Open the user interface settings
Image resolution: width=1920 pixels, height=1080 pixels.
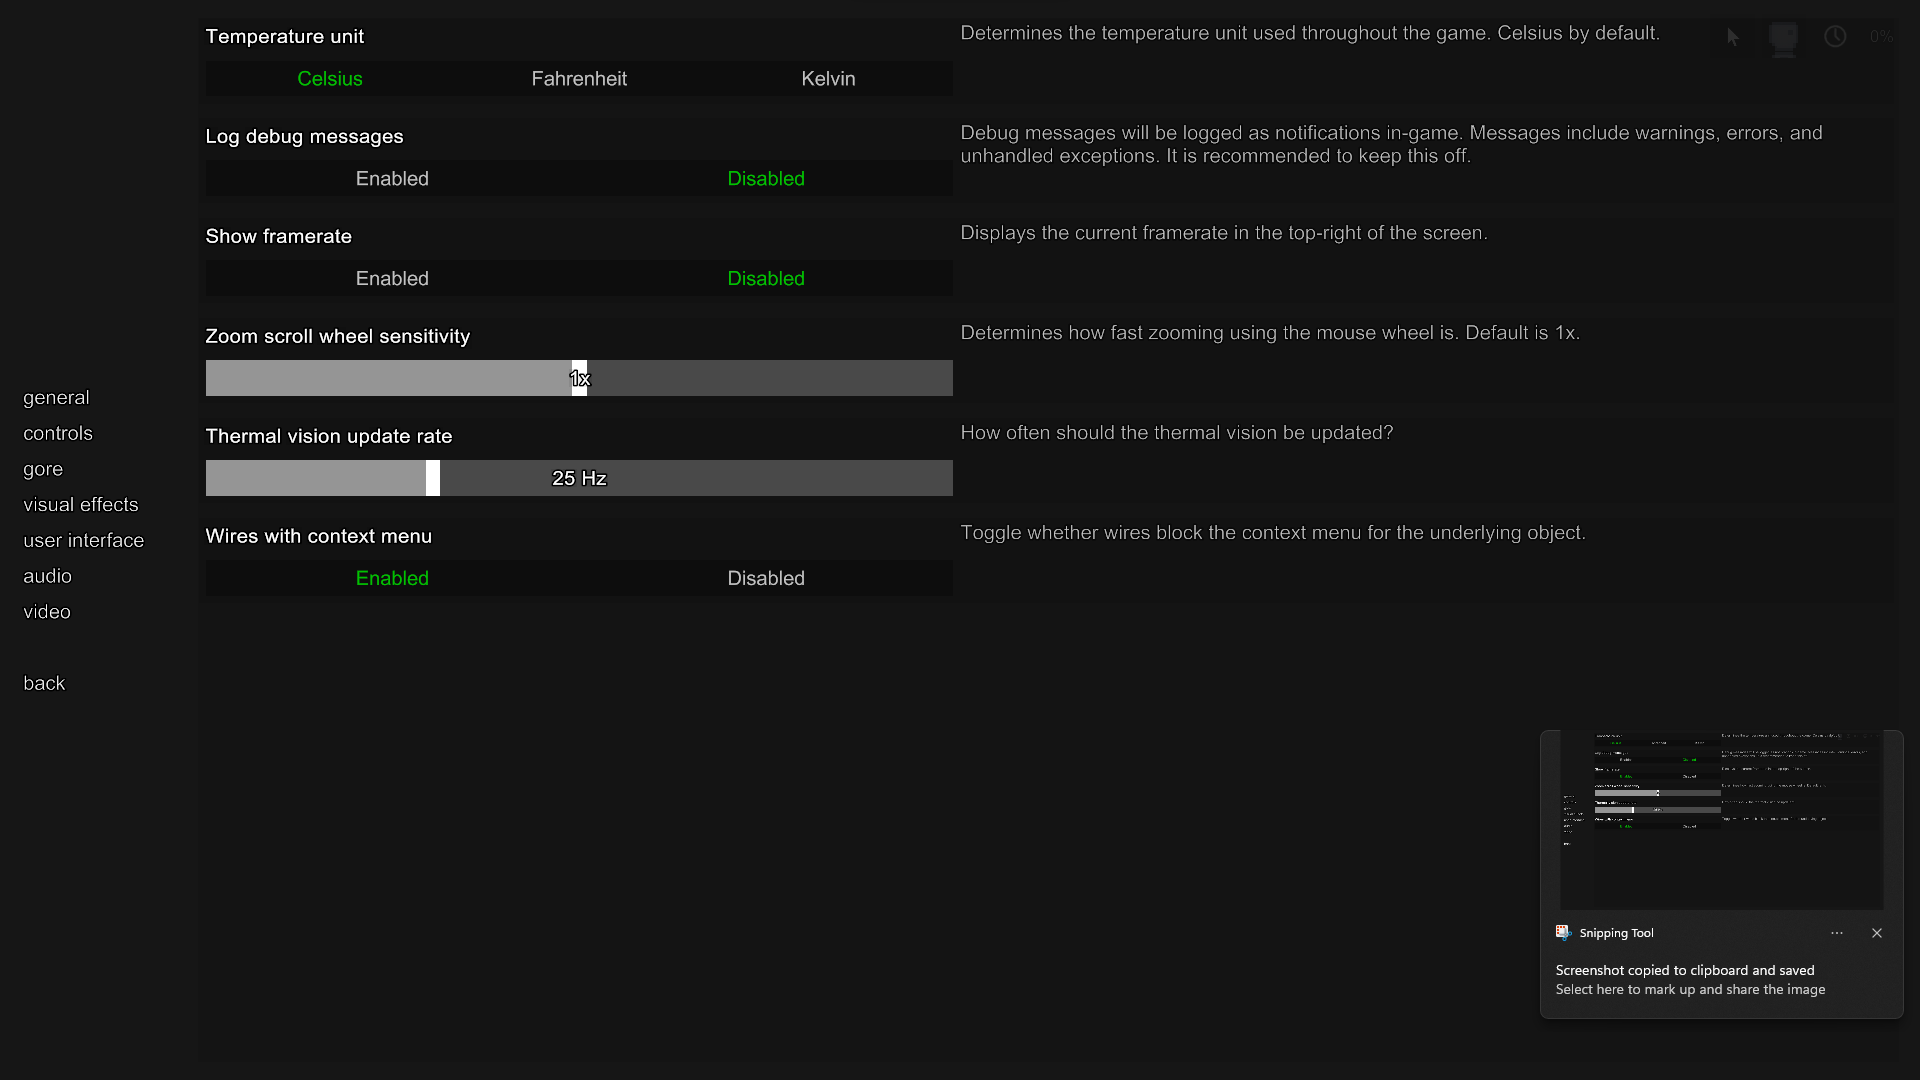pos(84,541)
